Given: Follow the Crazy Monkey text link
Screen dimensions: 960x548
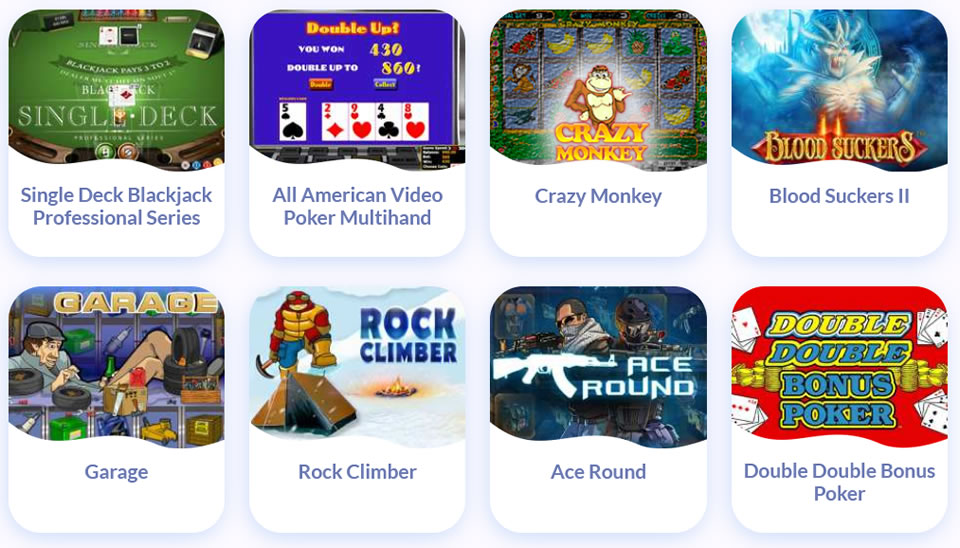Looking at the screenshot, I should 598,196.
